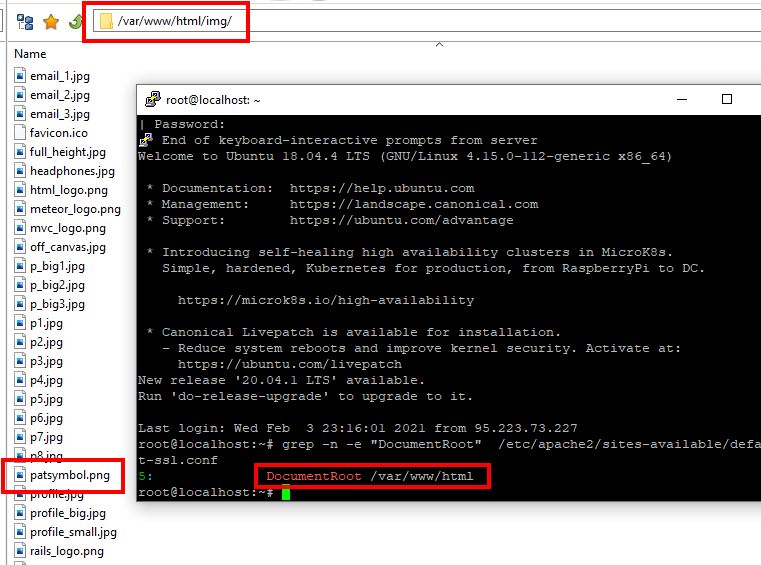Select file off_canvas.jpg

(67, 247)
